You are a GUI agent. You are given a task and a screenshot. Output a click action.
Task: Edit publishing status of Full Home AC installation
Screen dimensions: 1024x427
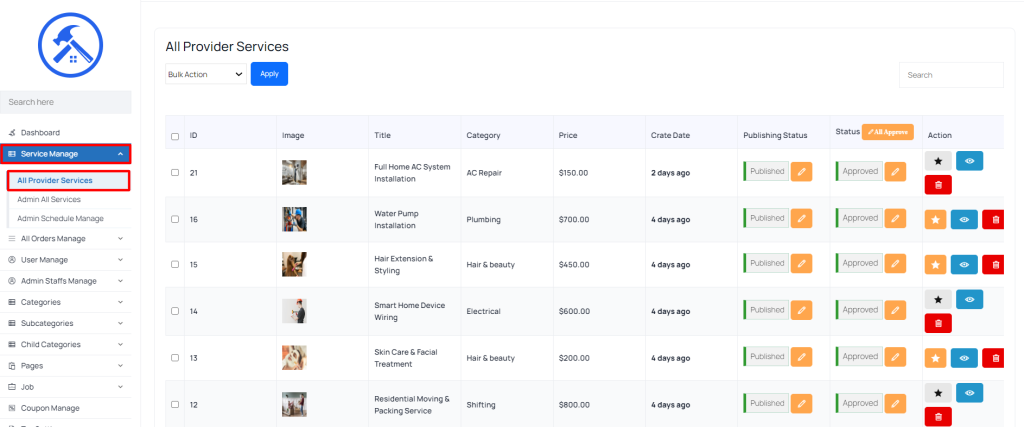801,172
